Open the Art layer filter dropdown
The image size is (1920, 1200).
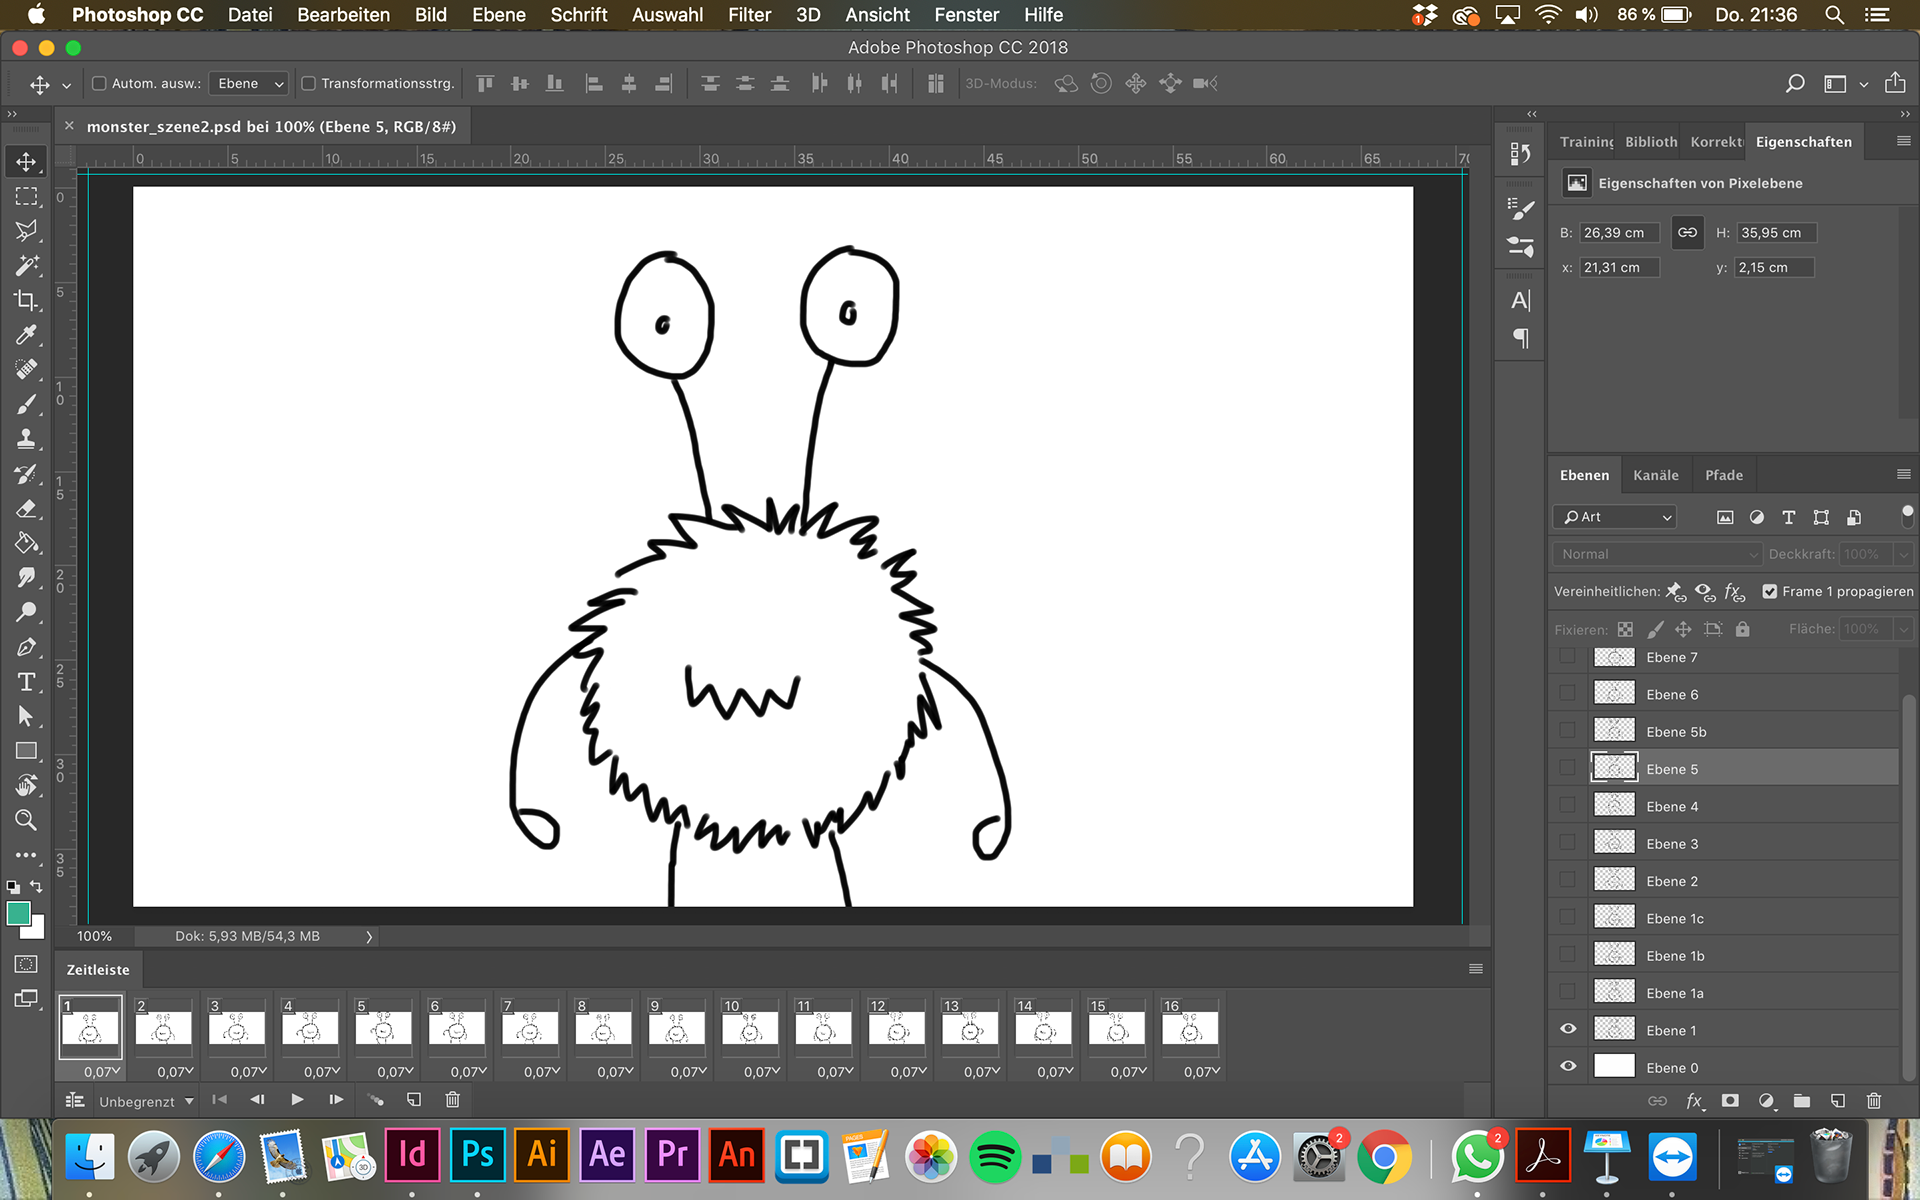tap(1616, 517)
